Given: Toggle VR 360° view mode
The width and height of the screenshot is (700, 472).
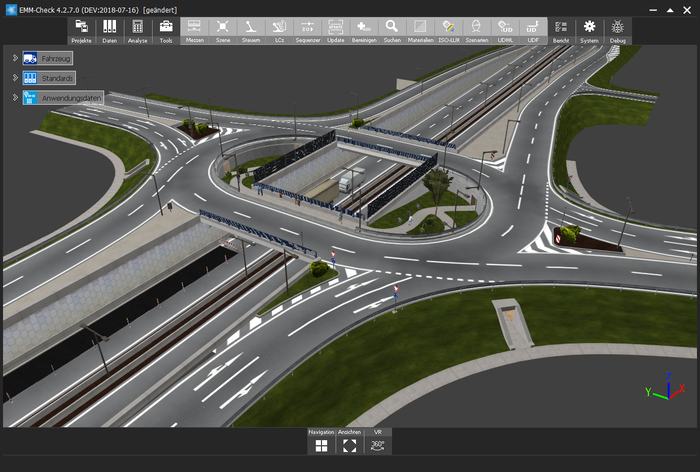Looking at the screenshot, I should pos(378,445).
